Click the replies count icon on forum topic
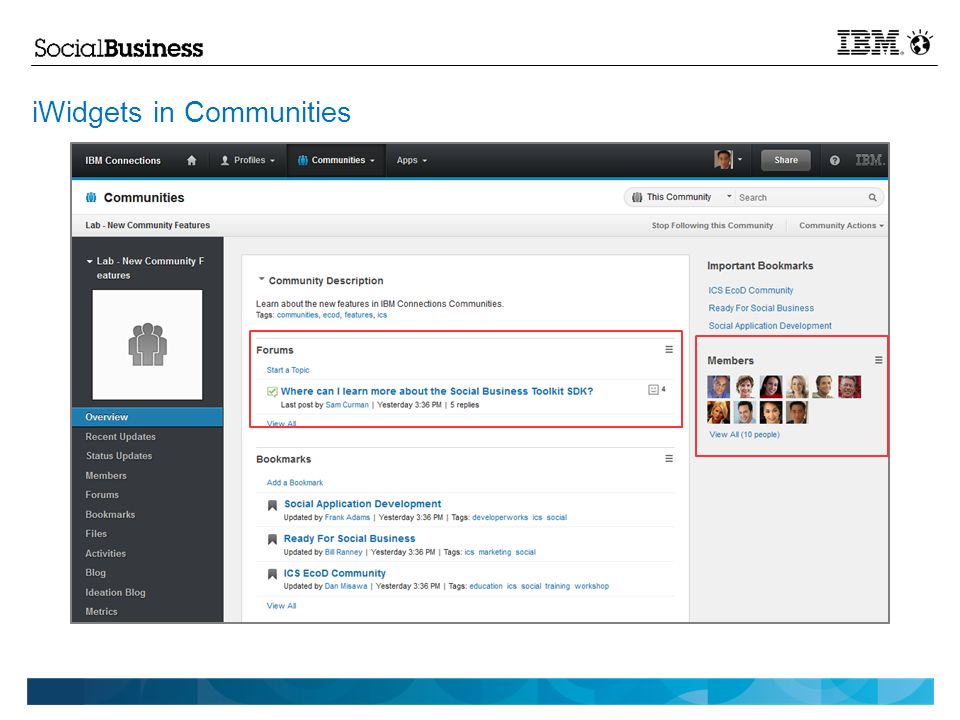Screen dimensions: 960x720 [653, 390]
